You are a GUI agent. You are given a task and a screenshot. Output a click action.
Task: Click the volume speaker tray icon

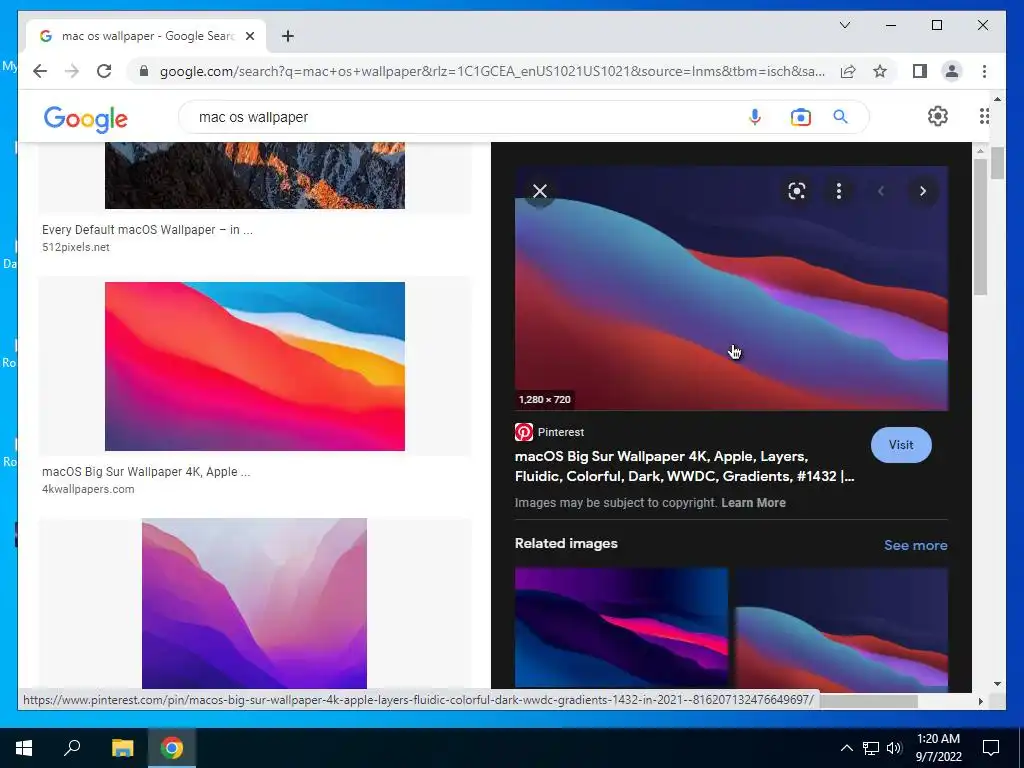[x=894, y=748]
